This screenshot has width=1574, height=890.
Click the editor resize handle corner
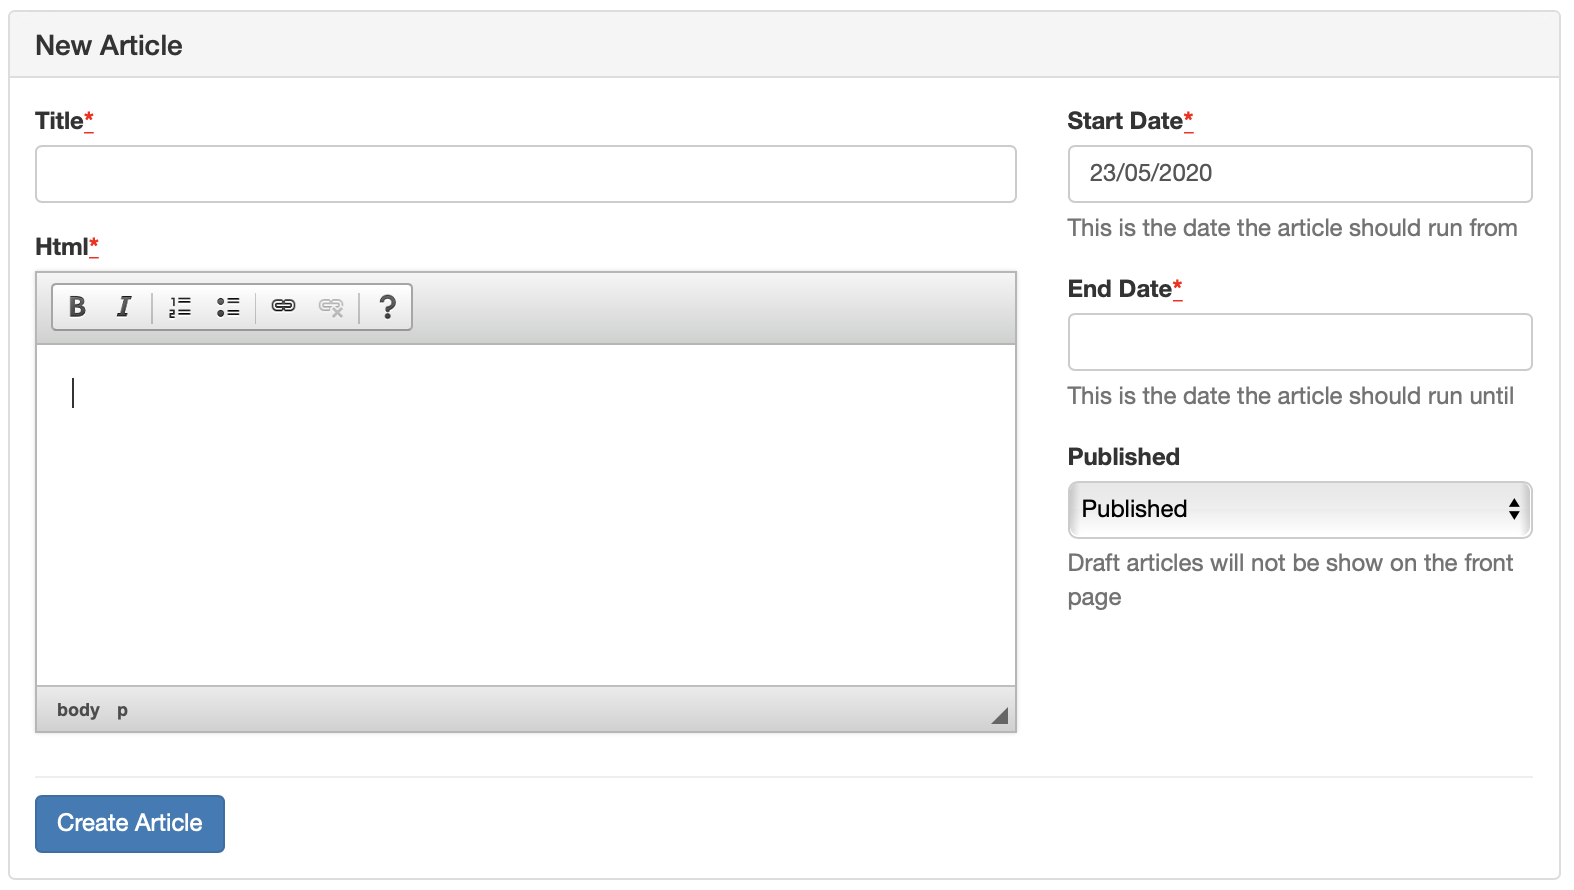pyautogui.click(x=999, y=715)
